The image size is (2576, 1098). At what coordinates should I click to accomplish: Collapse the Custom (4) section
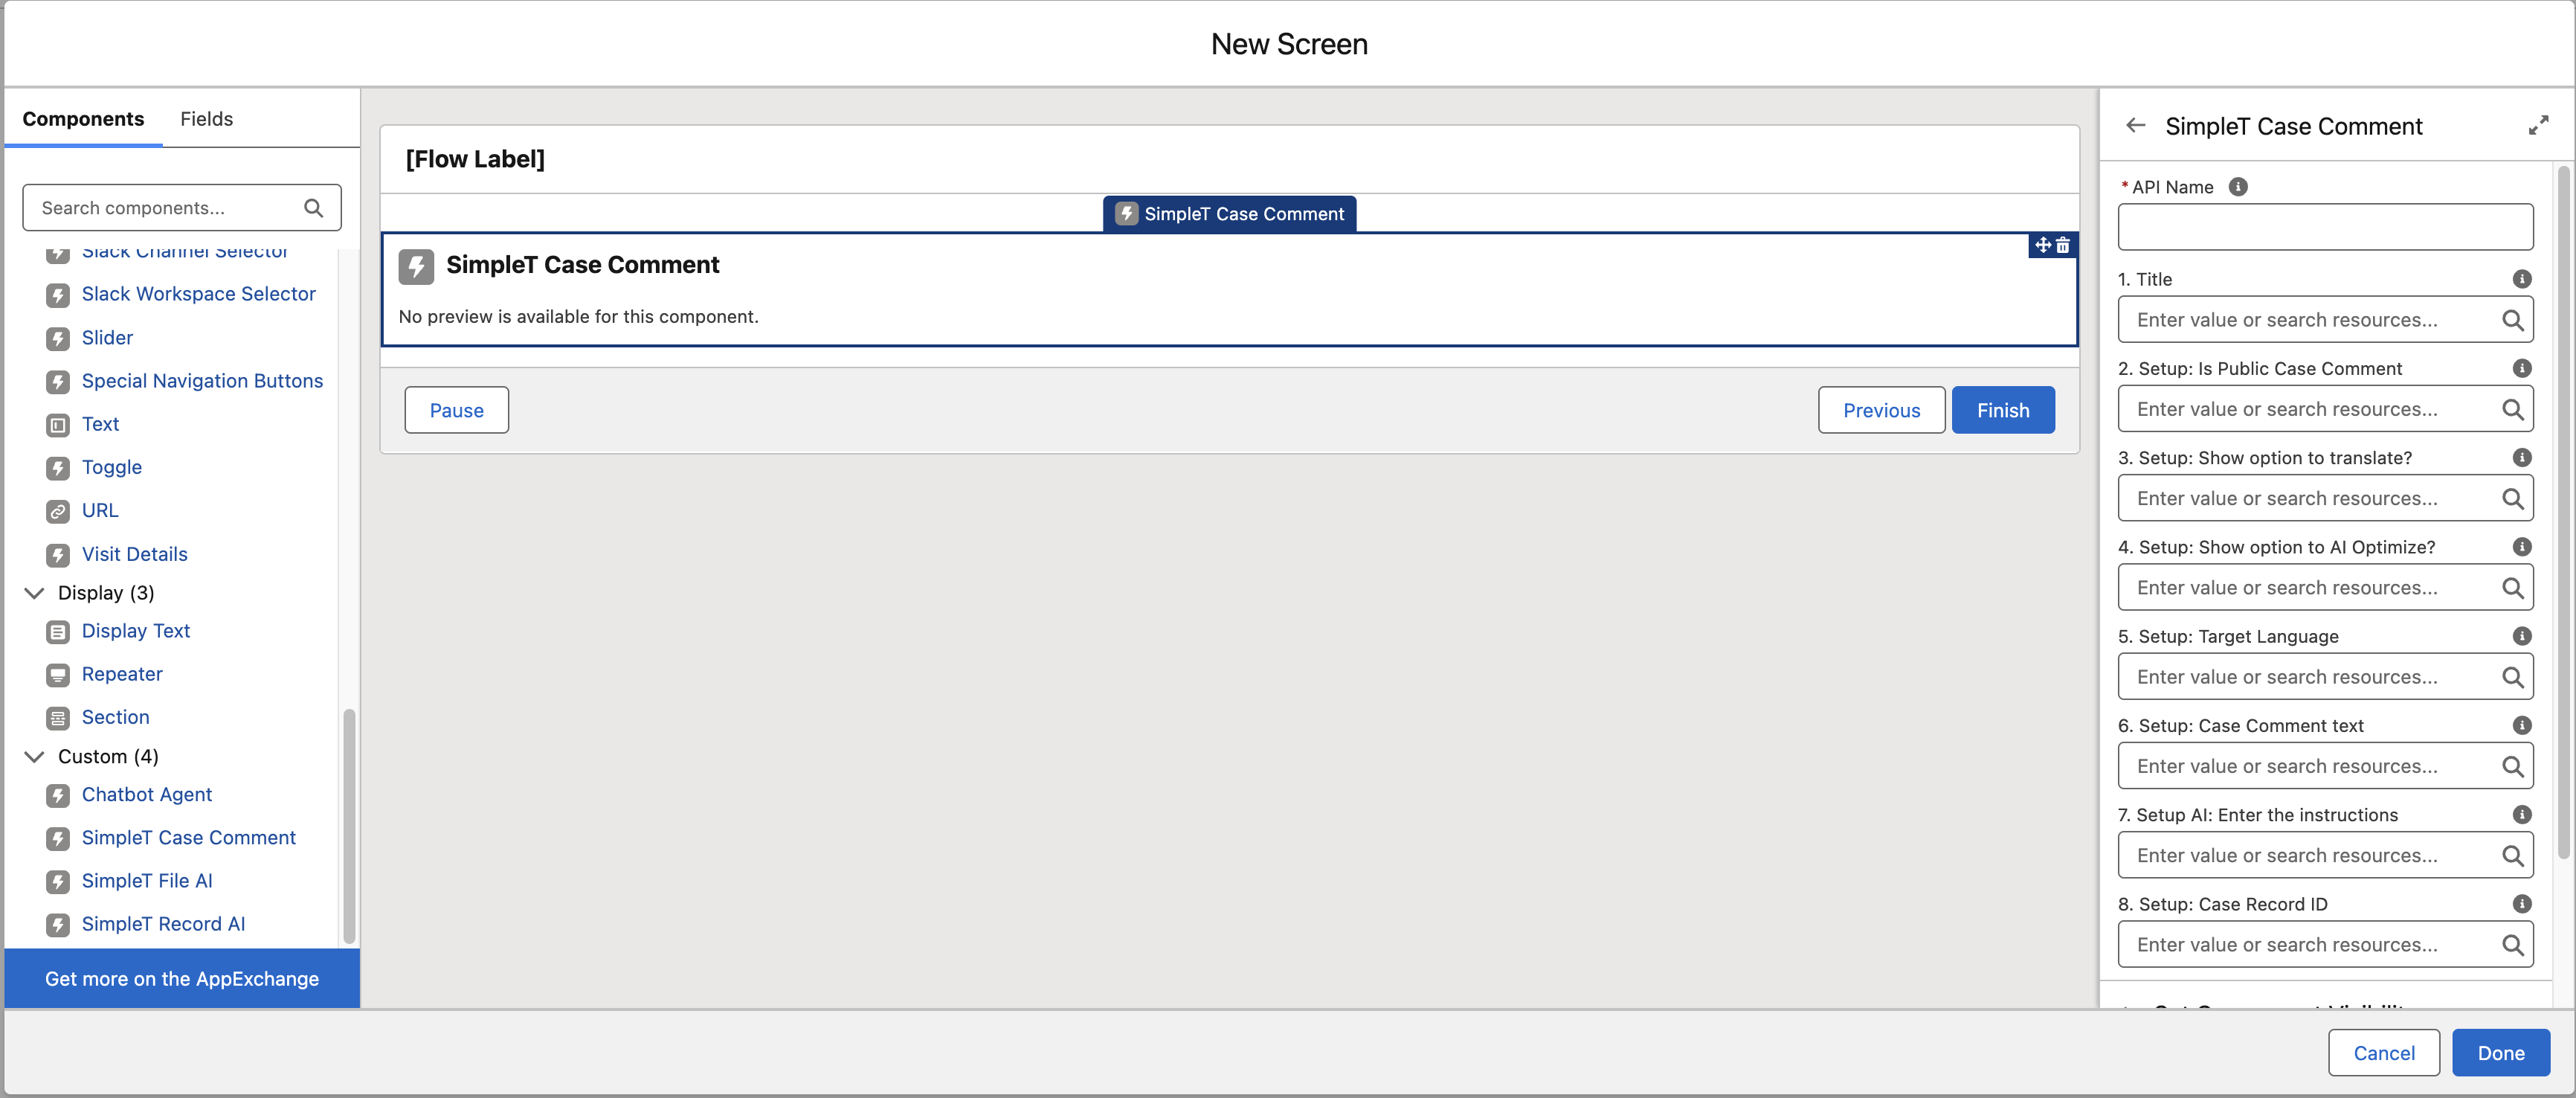(x=34, y=756)
